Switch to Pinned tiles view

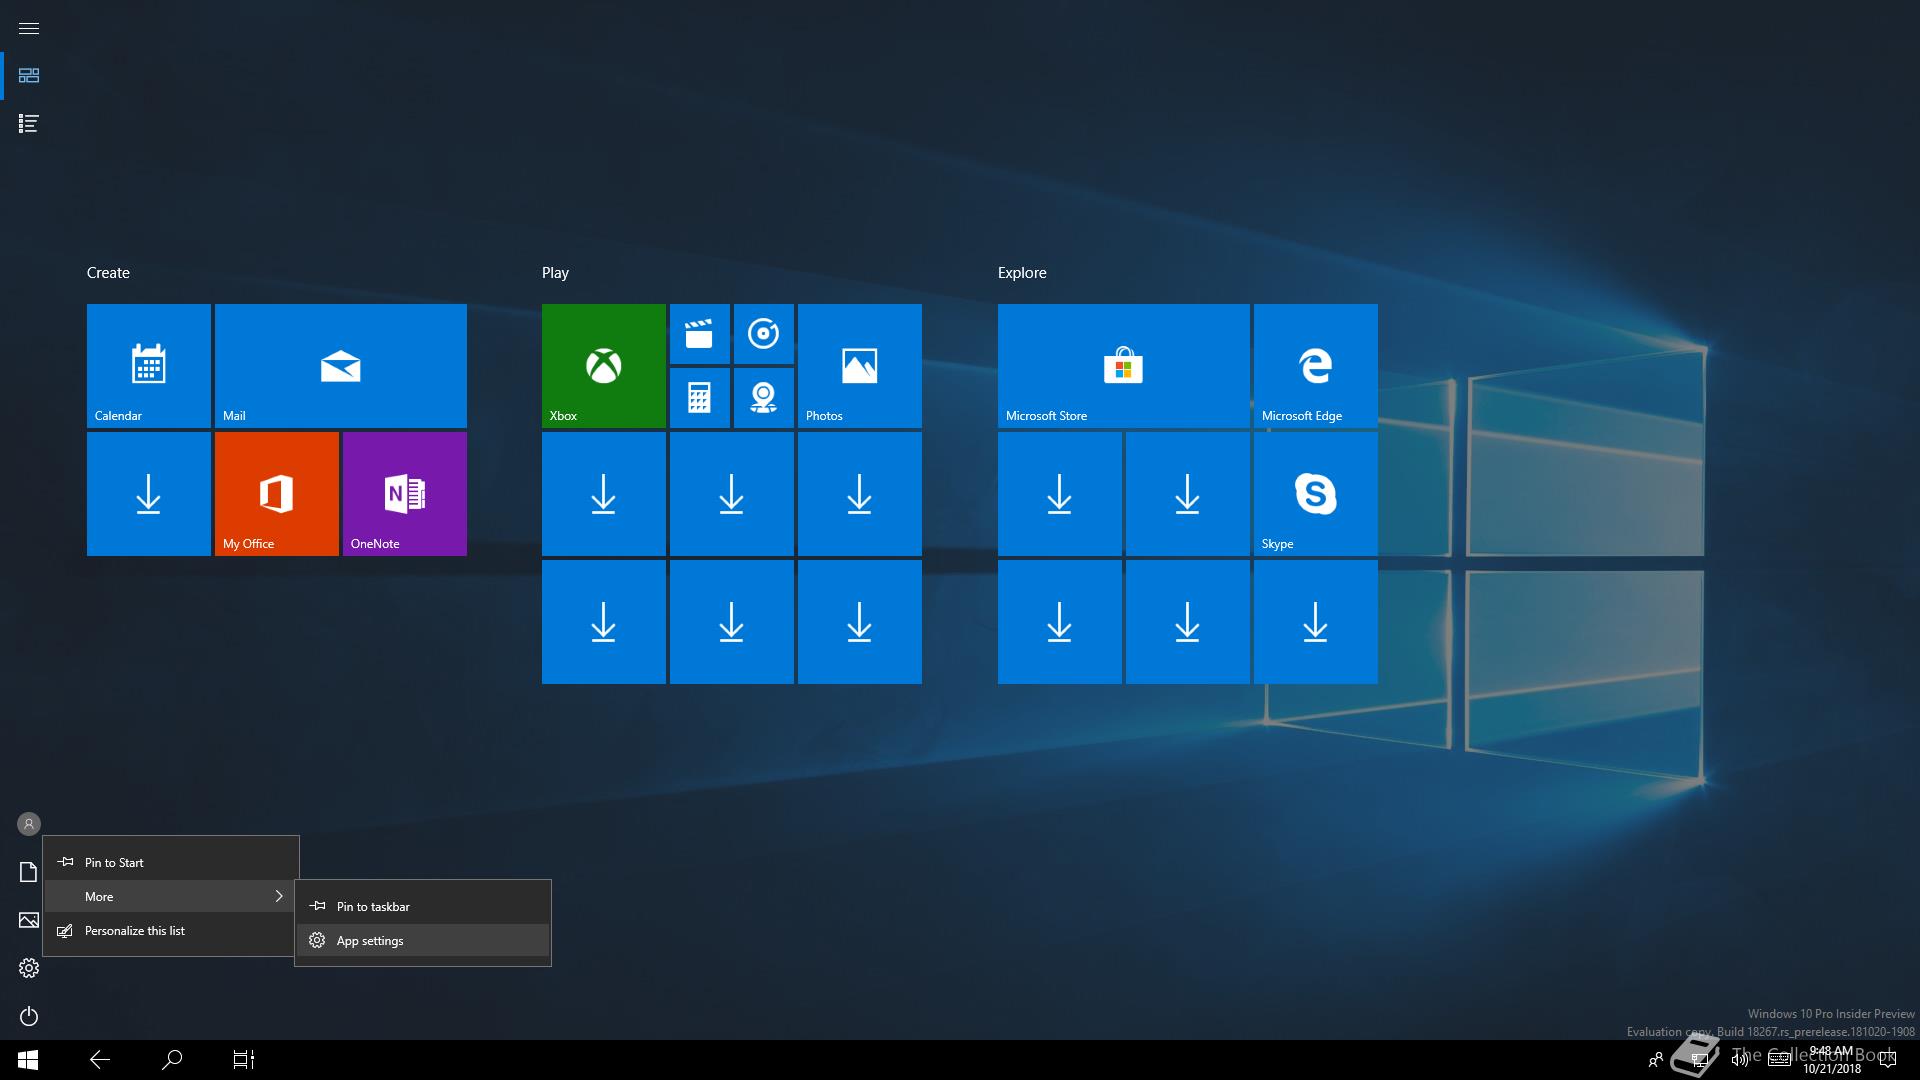coord(29,76)
